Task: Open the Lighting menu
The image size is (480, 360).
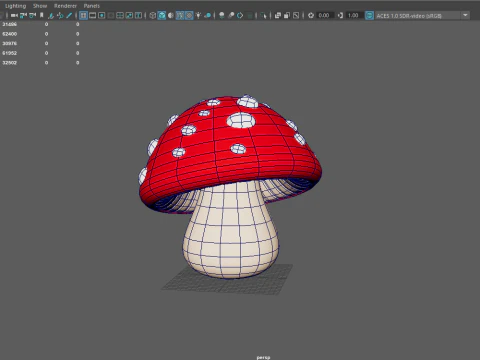Action: pyautogui.click(x=15, y=6)
